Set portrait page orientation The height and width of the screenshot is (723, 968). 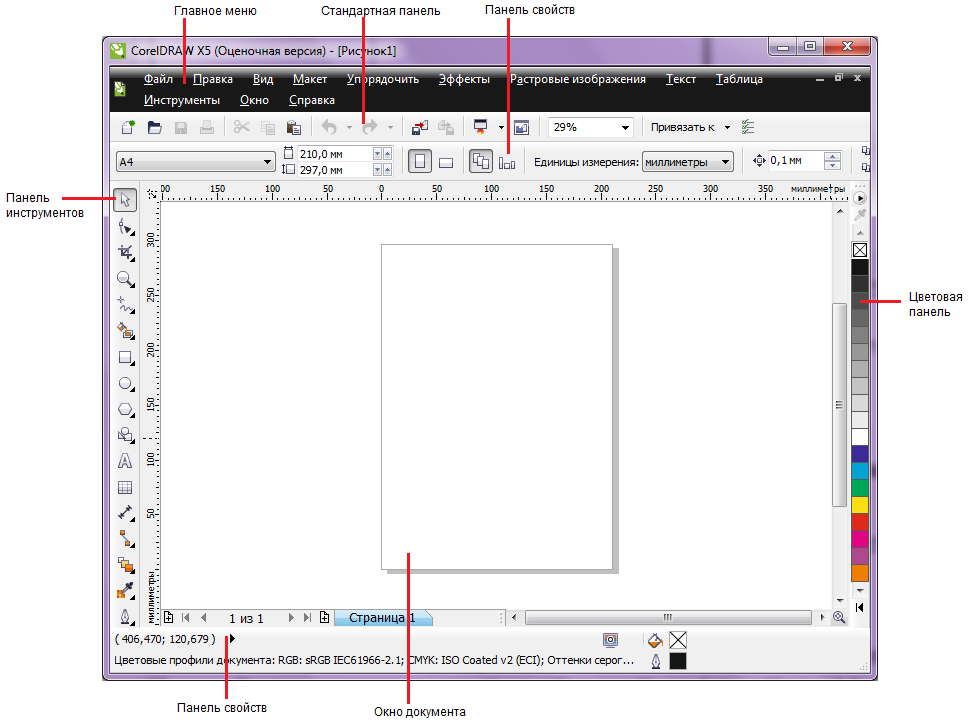(x=420, y=162)
